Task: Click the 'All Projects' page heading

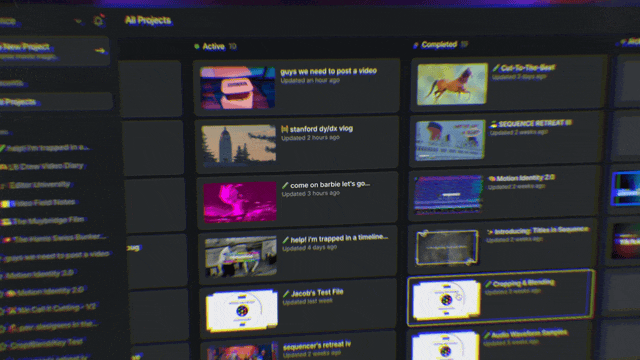Action: coord(148,20)
